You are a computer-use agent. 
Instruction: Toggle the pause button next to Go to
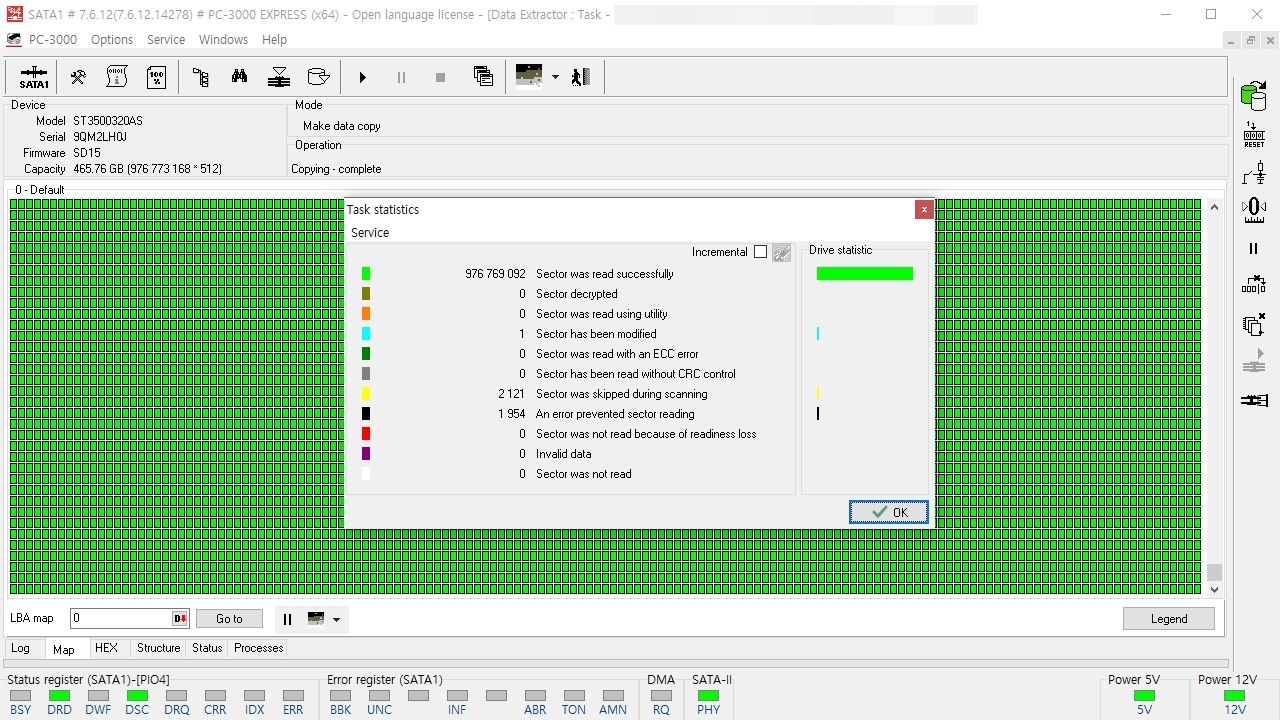pyautogui.click(x=287, y=619)
